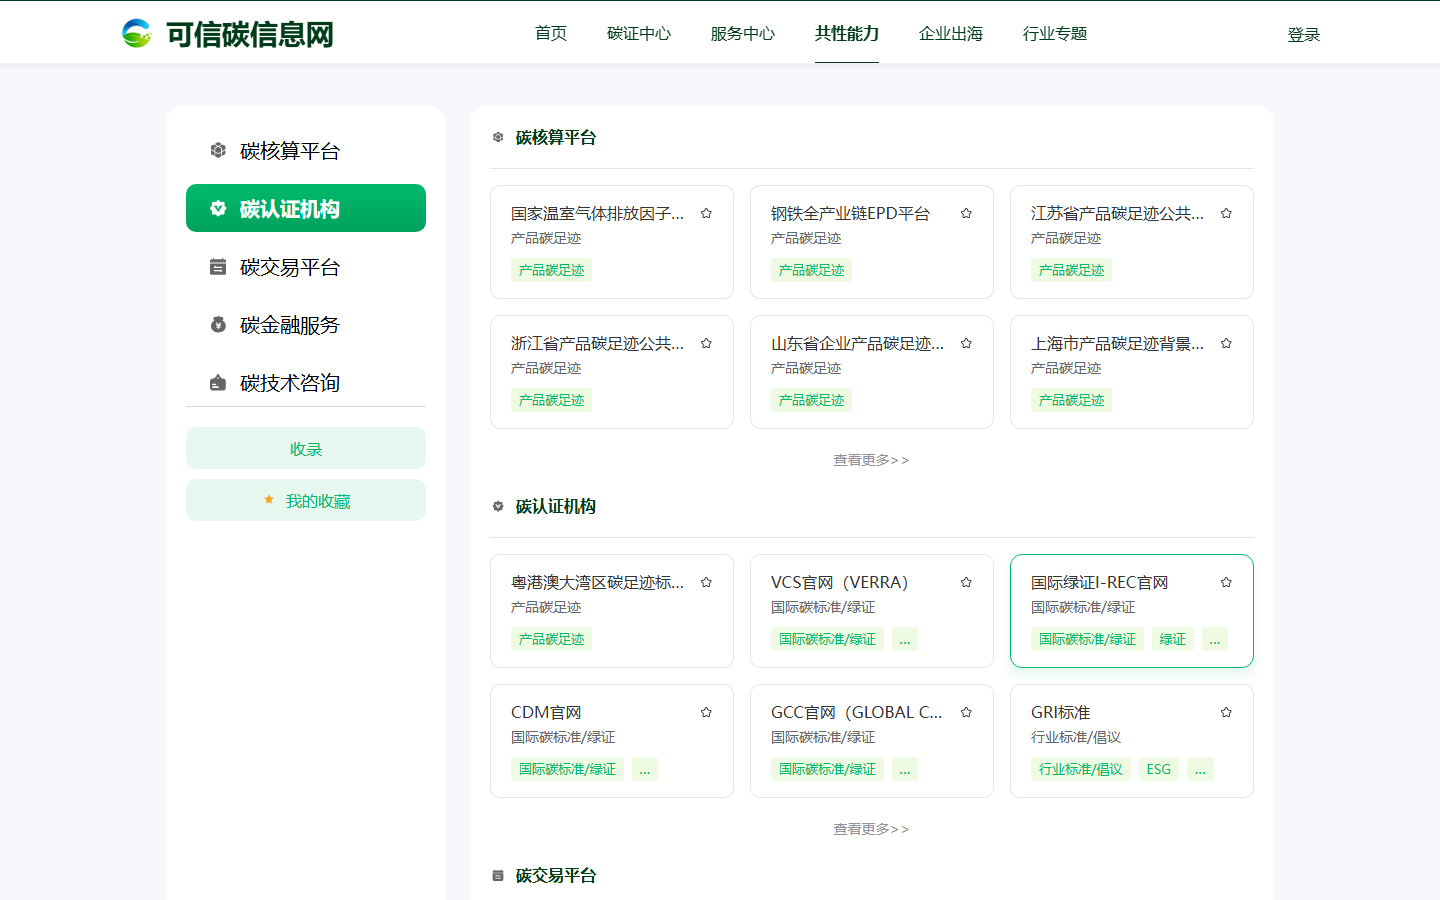Open the 国家温室气体排放因子 card title
Screen dimensions: 1440x900
[598, 213]
